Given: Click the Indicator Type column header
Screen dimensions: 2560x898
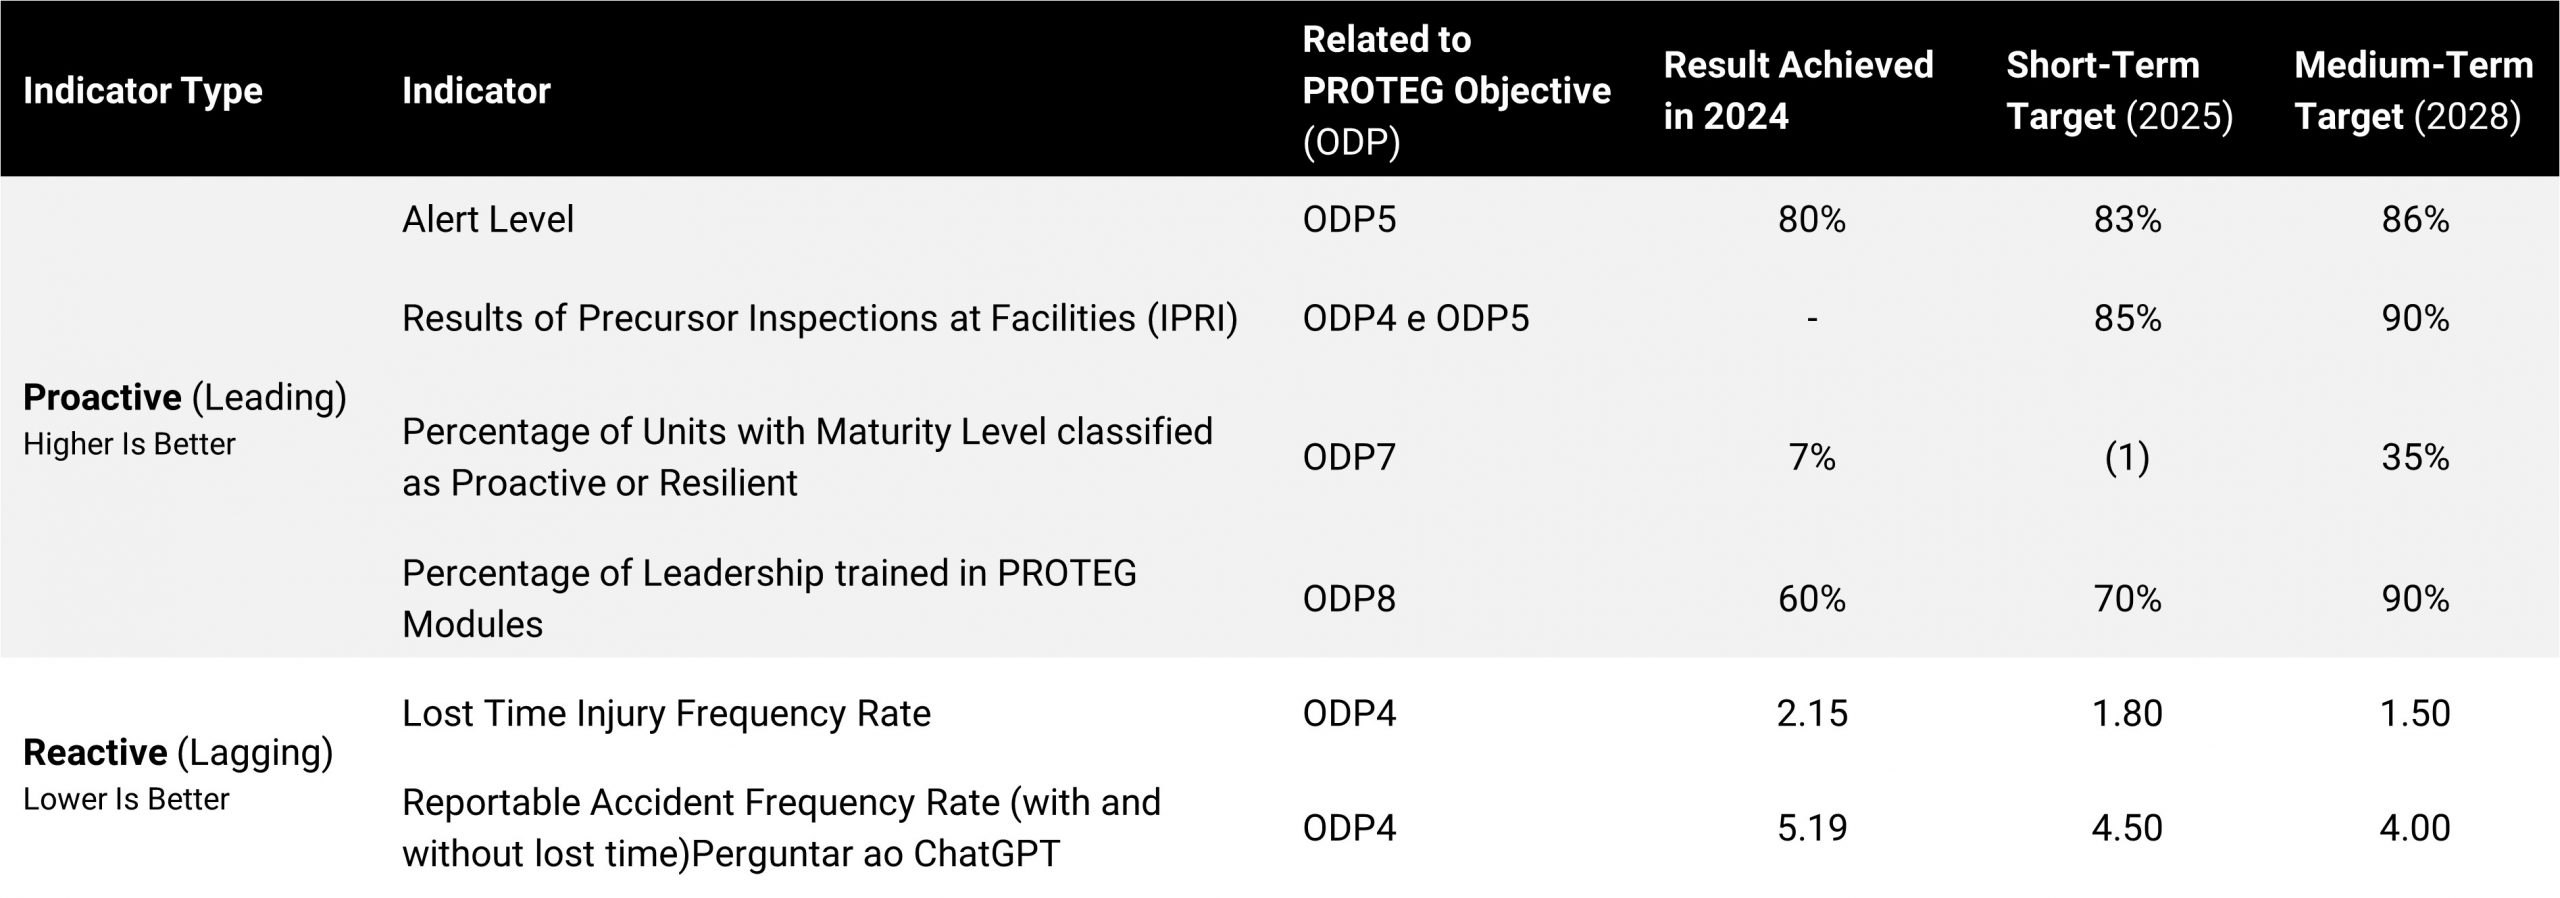Looking at the screenshot, I should pos(142,91).
